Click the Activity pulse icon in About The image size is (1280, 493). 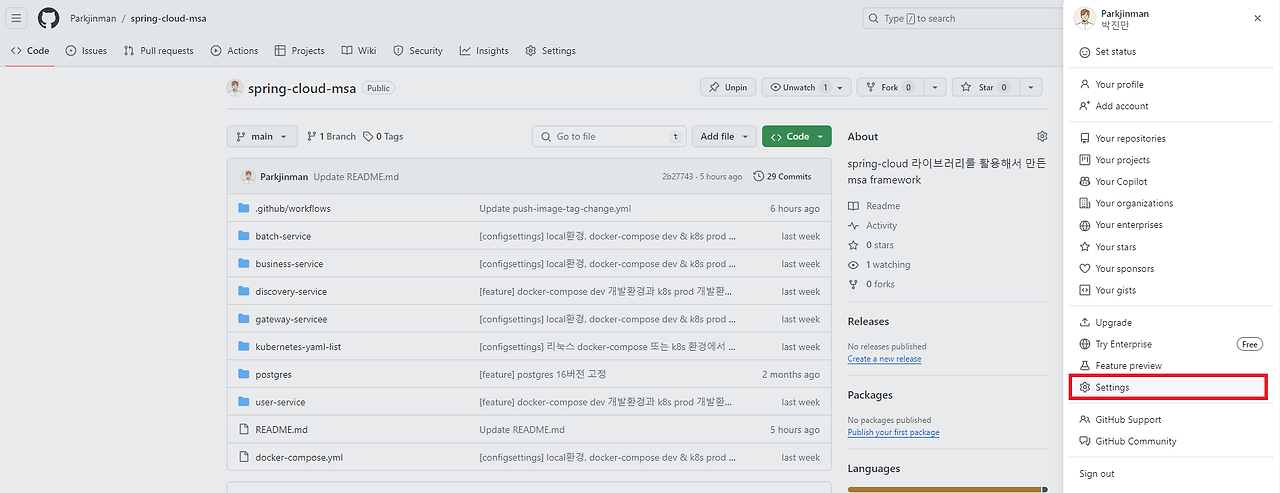pyautogui.click(x=853, y=226)
